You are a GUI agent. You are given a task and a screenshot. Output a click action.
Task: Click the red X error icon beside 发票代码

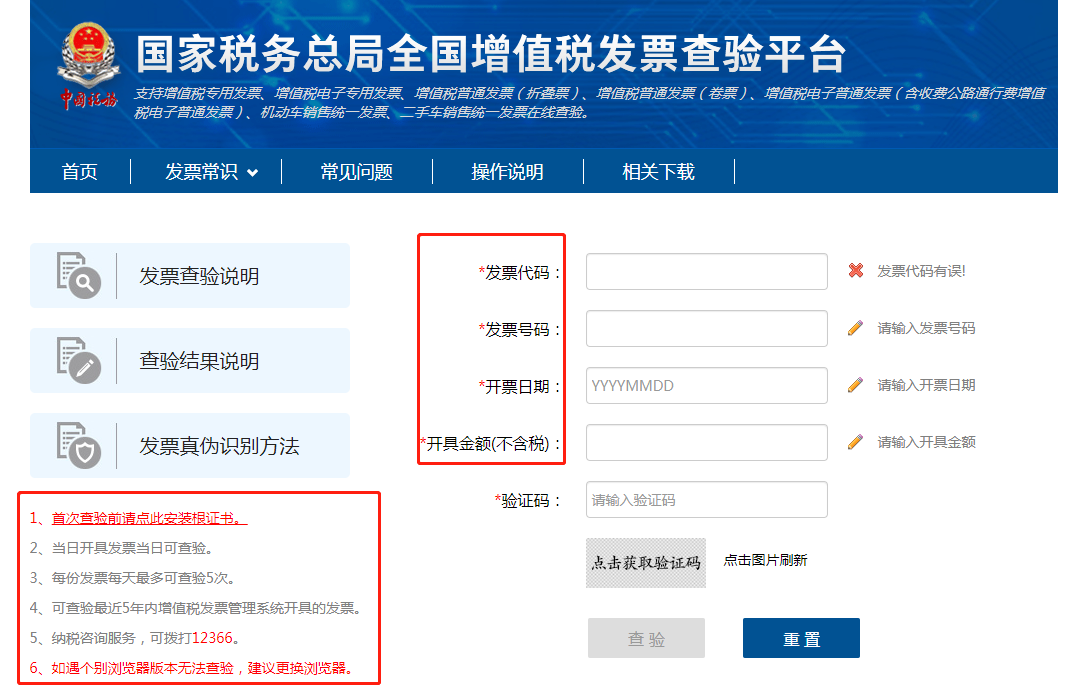pyautogui.click(x=855, y=271)
